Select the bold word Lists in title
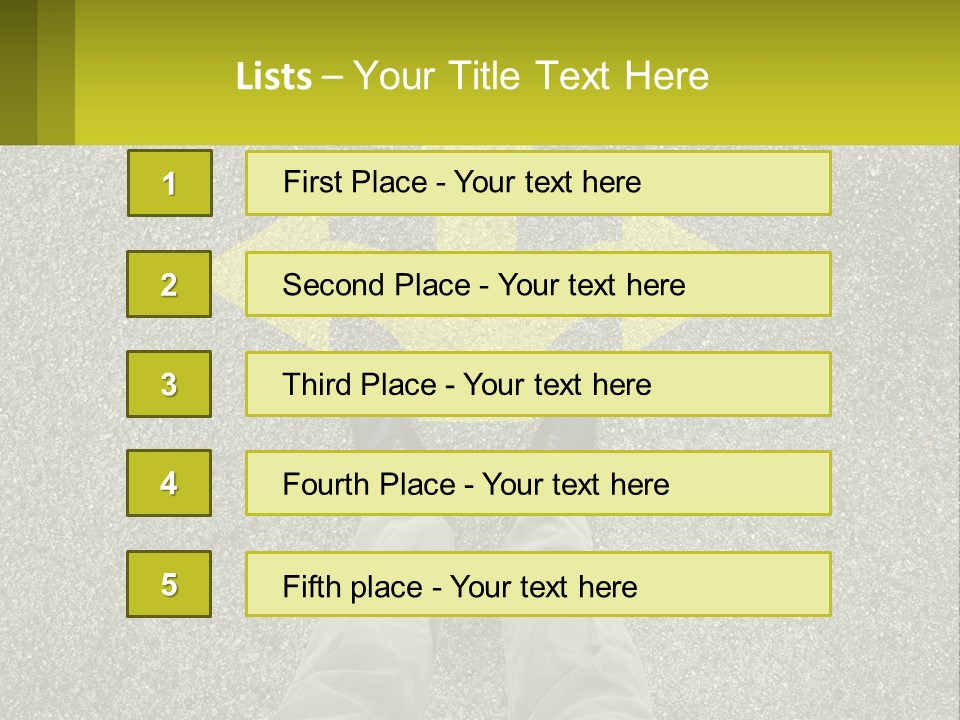This screenshot has width=960, height=720. [274, 77]
